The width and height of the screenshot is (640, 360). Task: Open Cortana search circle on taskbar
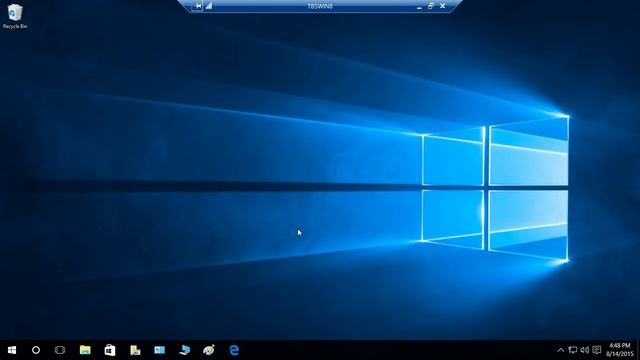[x=36, y=350]
